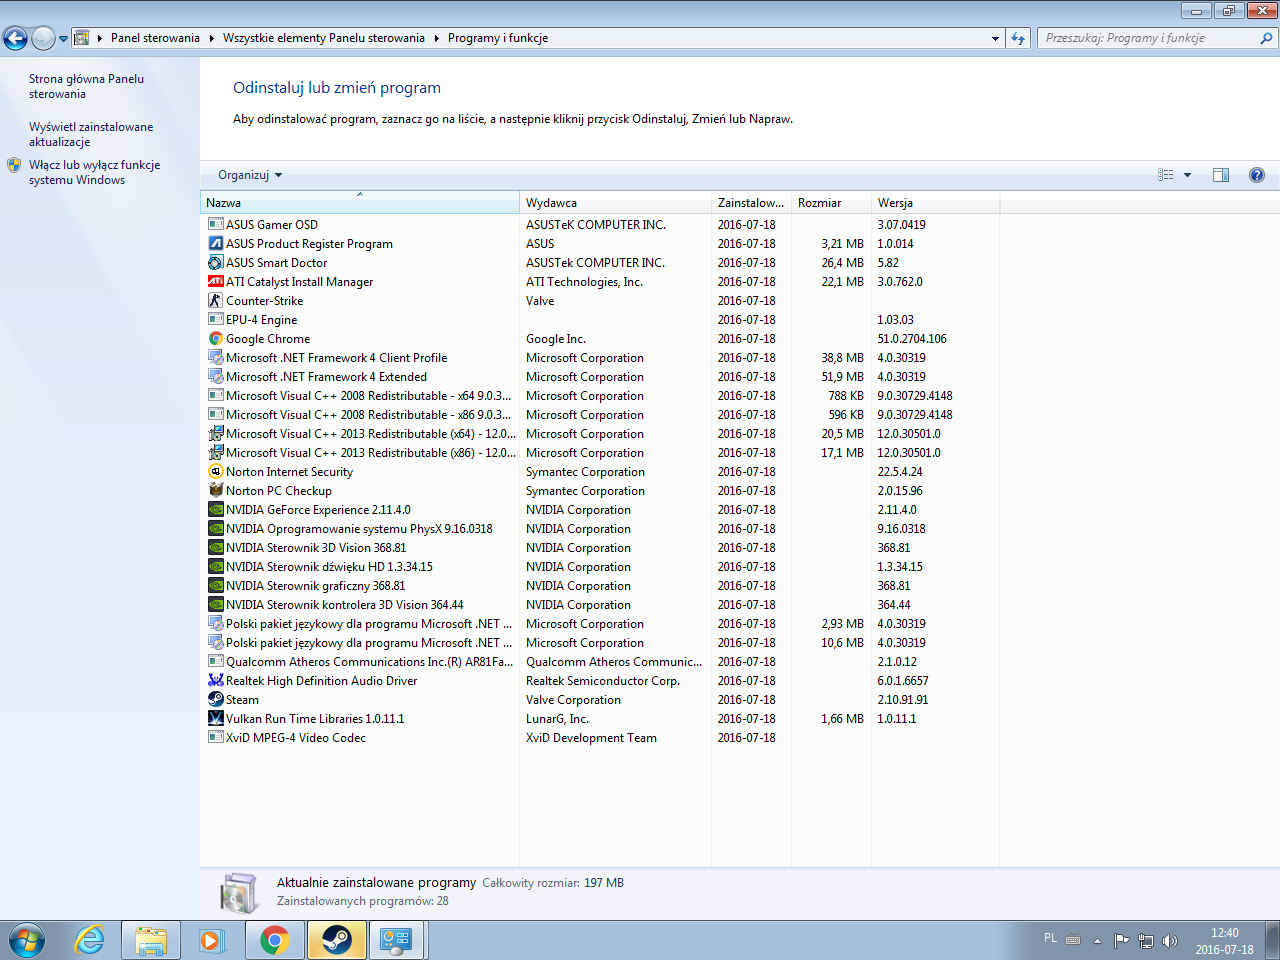Click the ASUS Smart Doctor icon

215,263
